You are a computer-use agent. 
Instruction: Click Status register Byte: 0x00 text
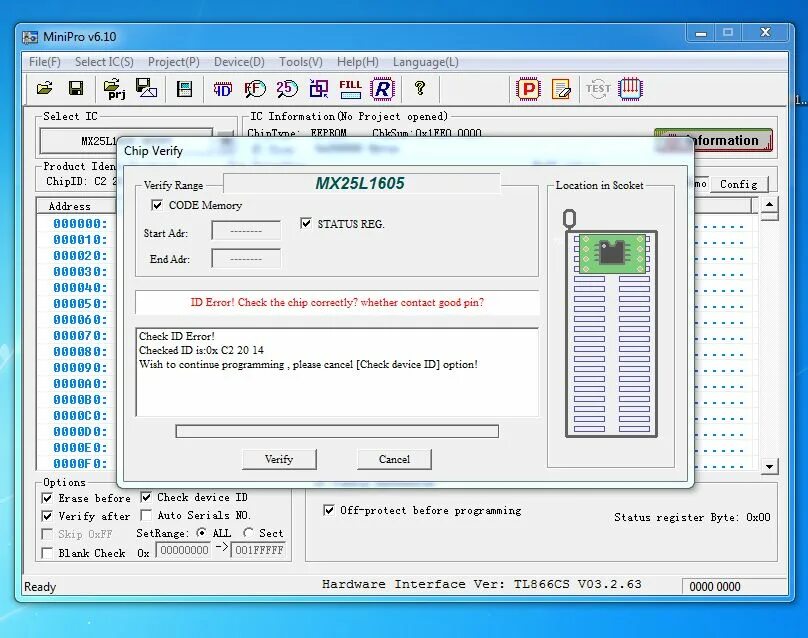tap(692, 517)
